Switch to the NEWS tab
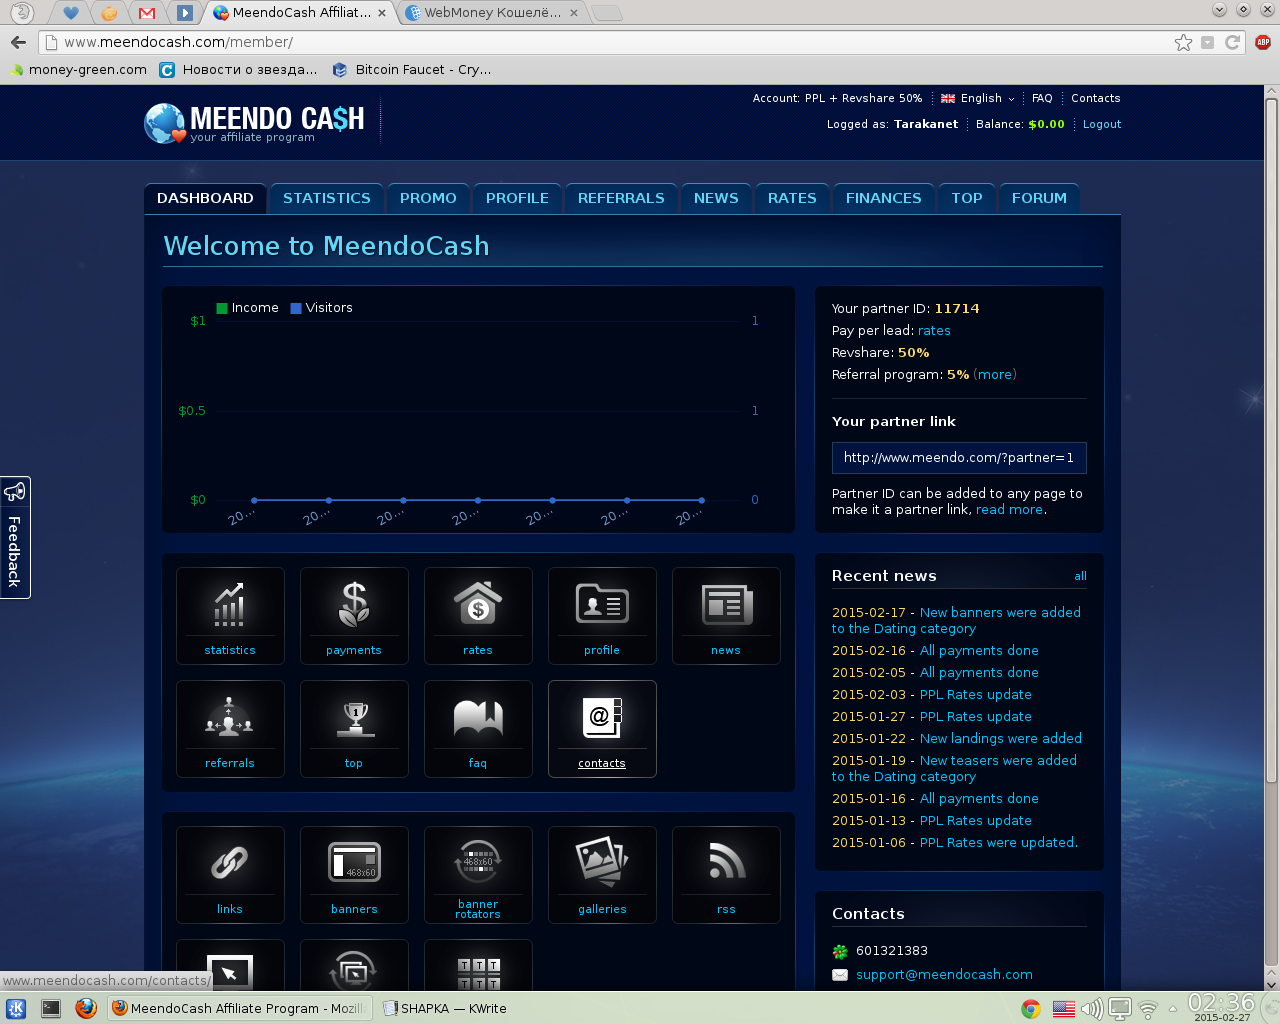Viewport: 1280px width, 1024px height. [716, 198]
